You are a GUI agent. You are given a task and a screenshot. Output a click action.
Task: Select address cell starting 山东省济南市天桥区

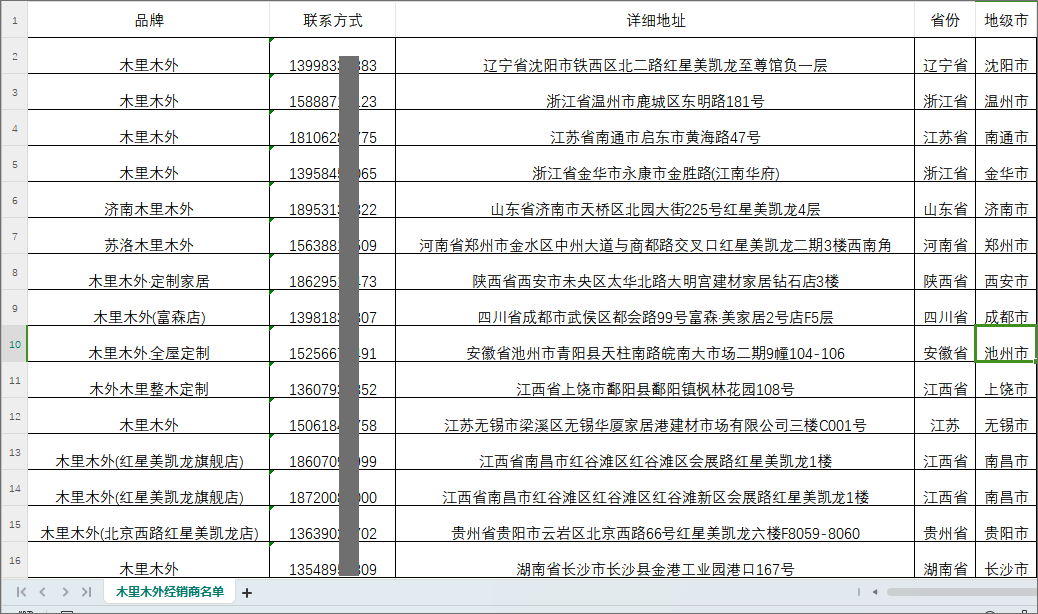tap(655, 200)
